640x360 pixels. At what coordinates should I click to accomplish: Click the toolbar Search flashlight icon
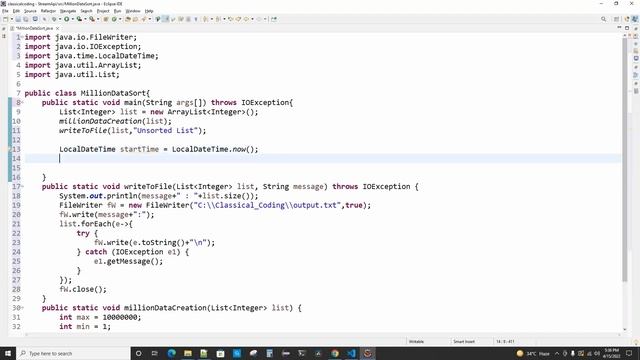coord(144,19)
